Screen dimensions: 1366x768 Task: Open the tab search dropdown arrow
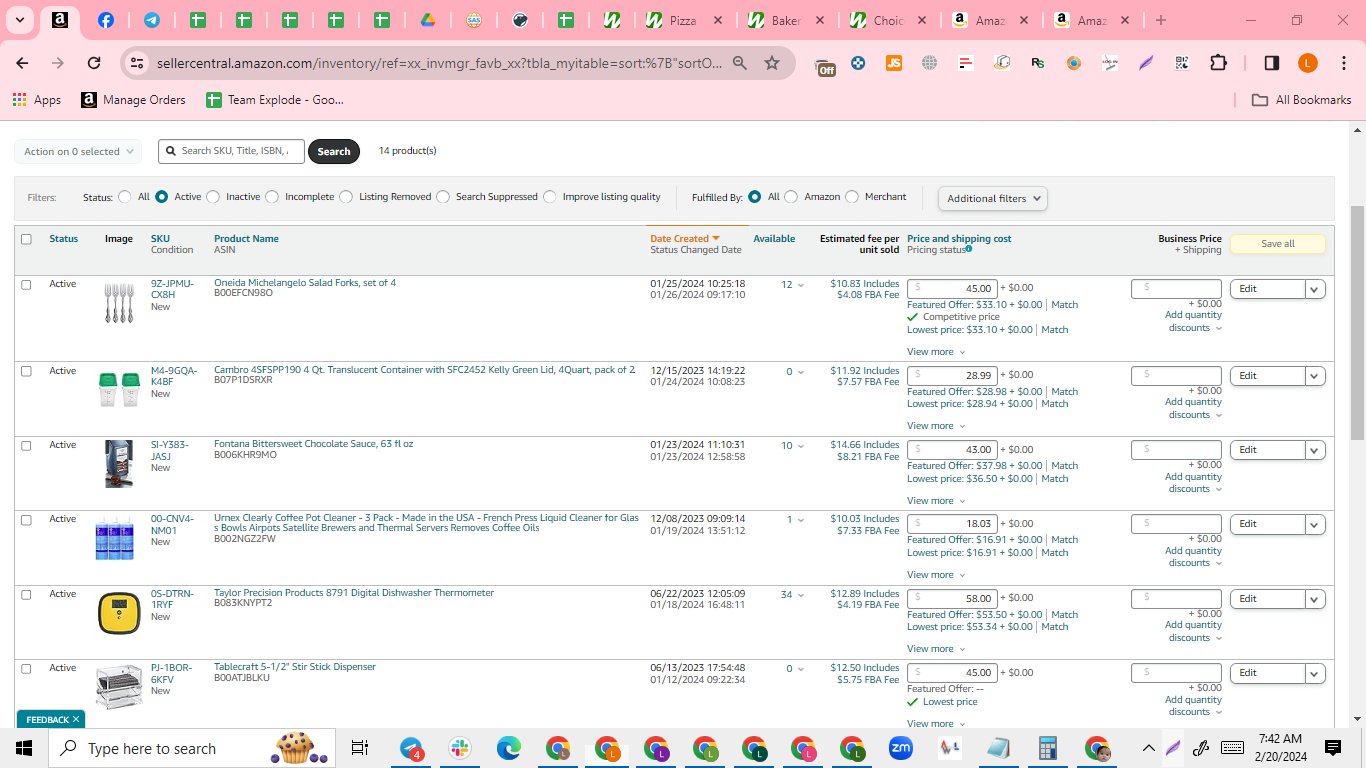(x=20, y=20)
